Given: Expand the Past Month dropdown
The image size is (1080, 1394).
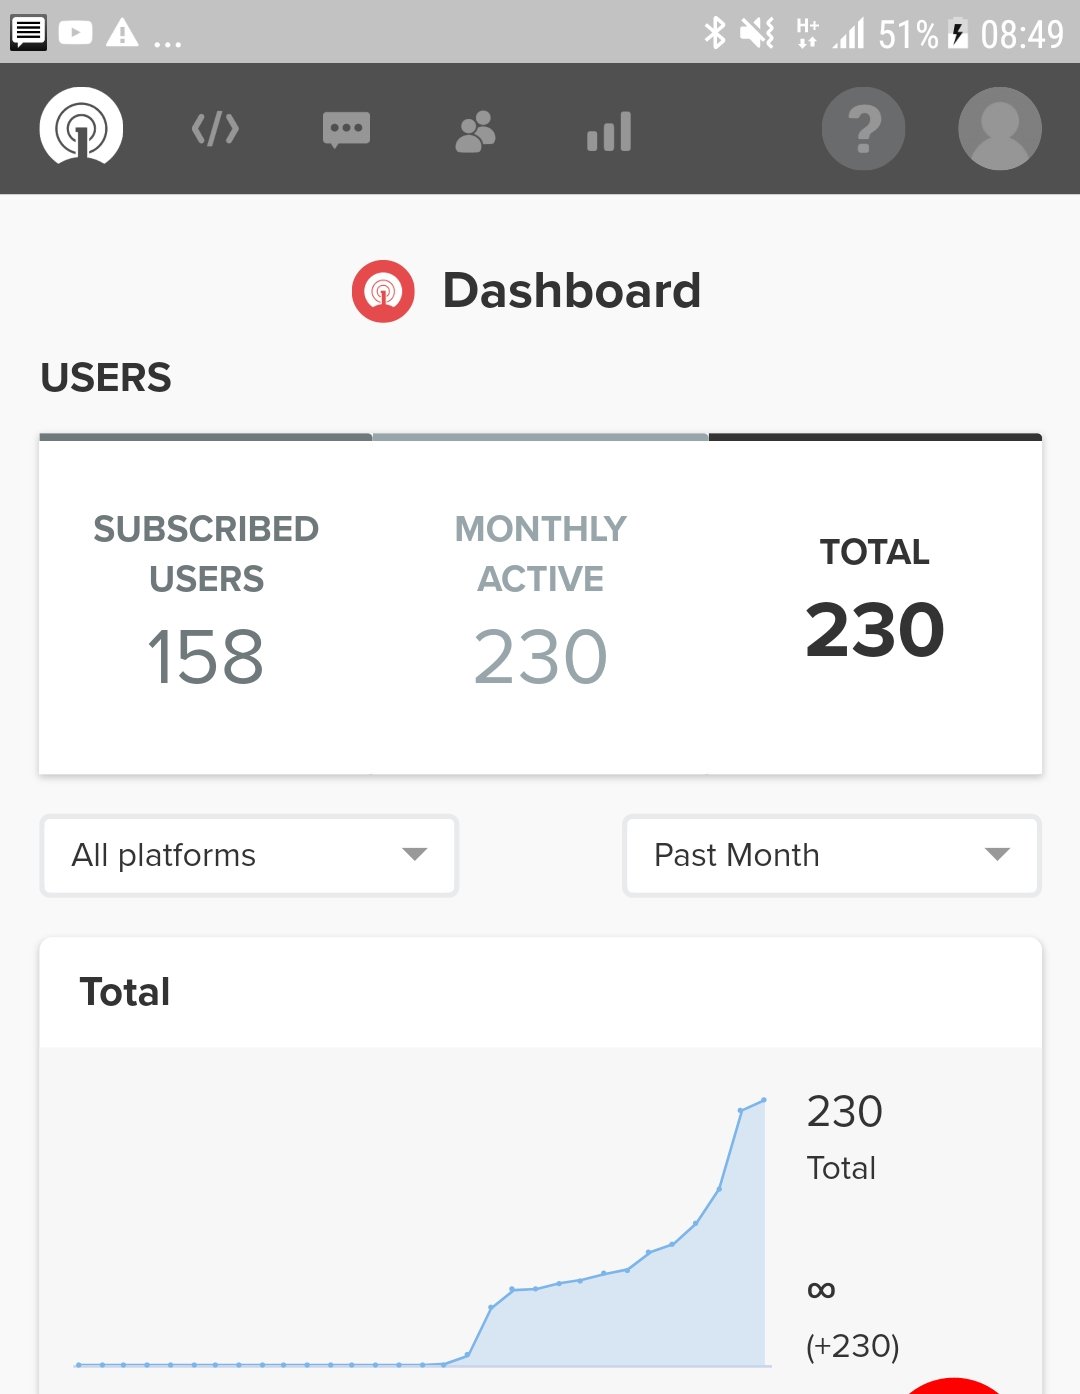Looking at the screenshot, I should 831,855.
